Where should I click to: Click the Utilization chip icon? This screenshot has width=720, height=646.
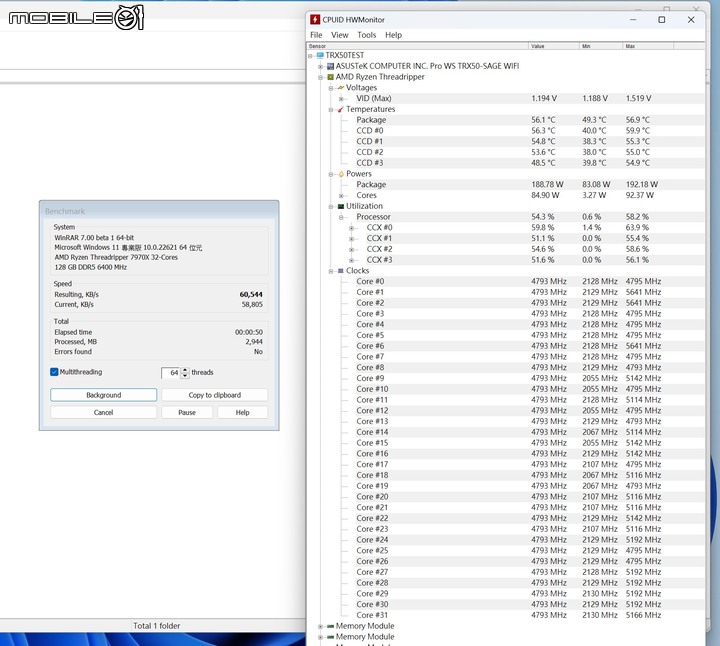point(341,206)
